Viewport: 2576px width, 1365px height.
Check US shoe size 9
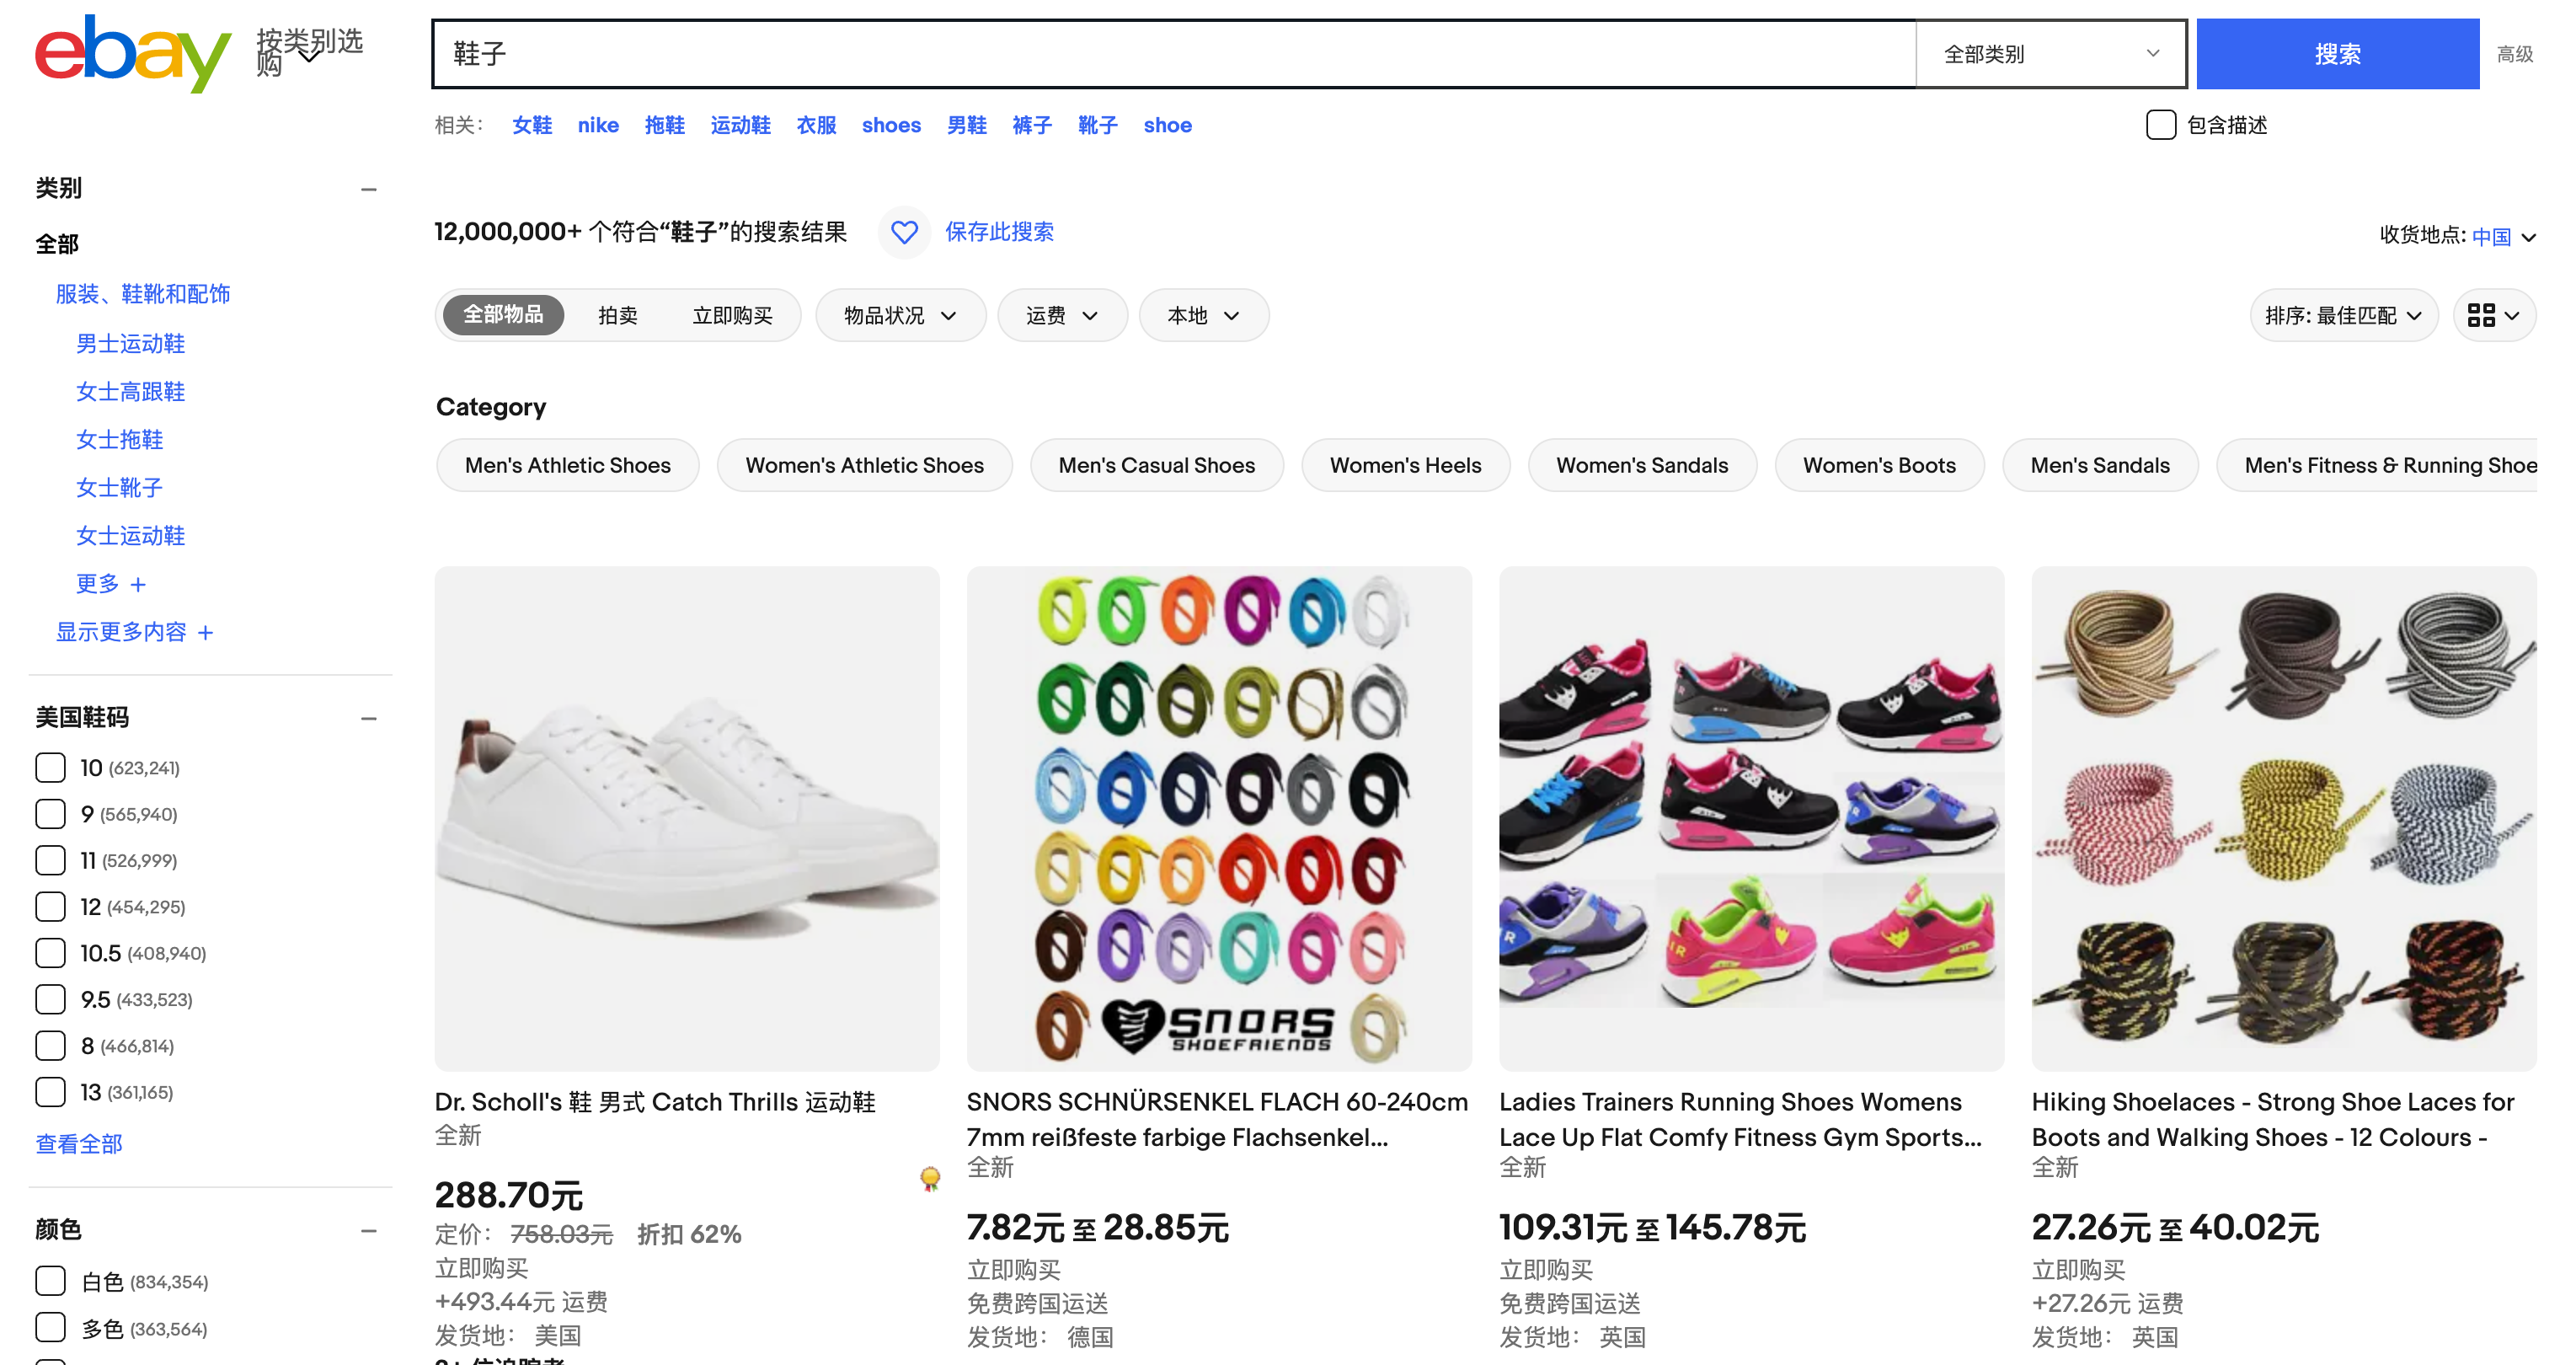click(x=50, y=814)
